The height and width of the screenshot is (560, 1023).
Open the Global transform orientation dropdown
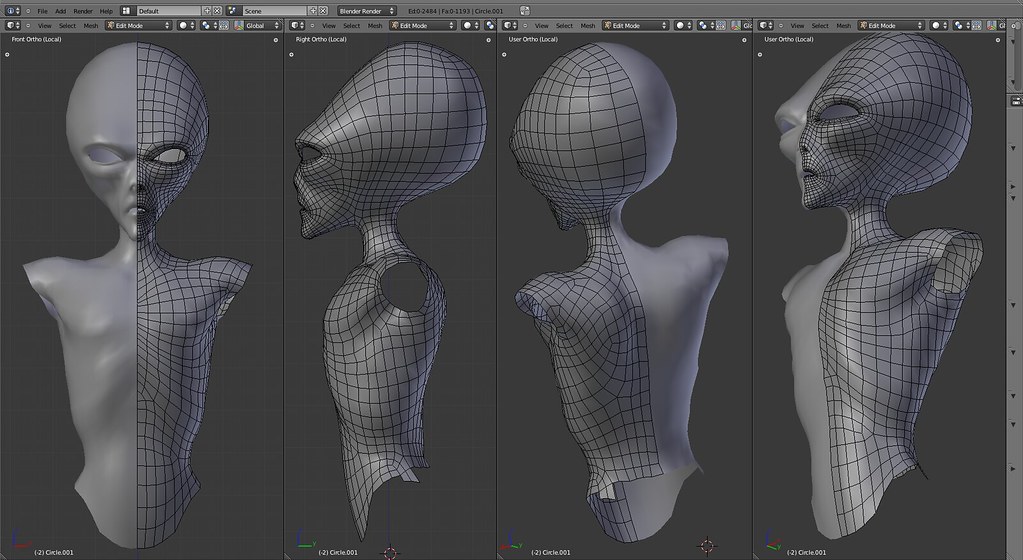258,25
